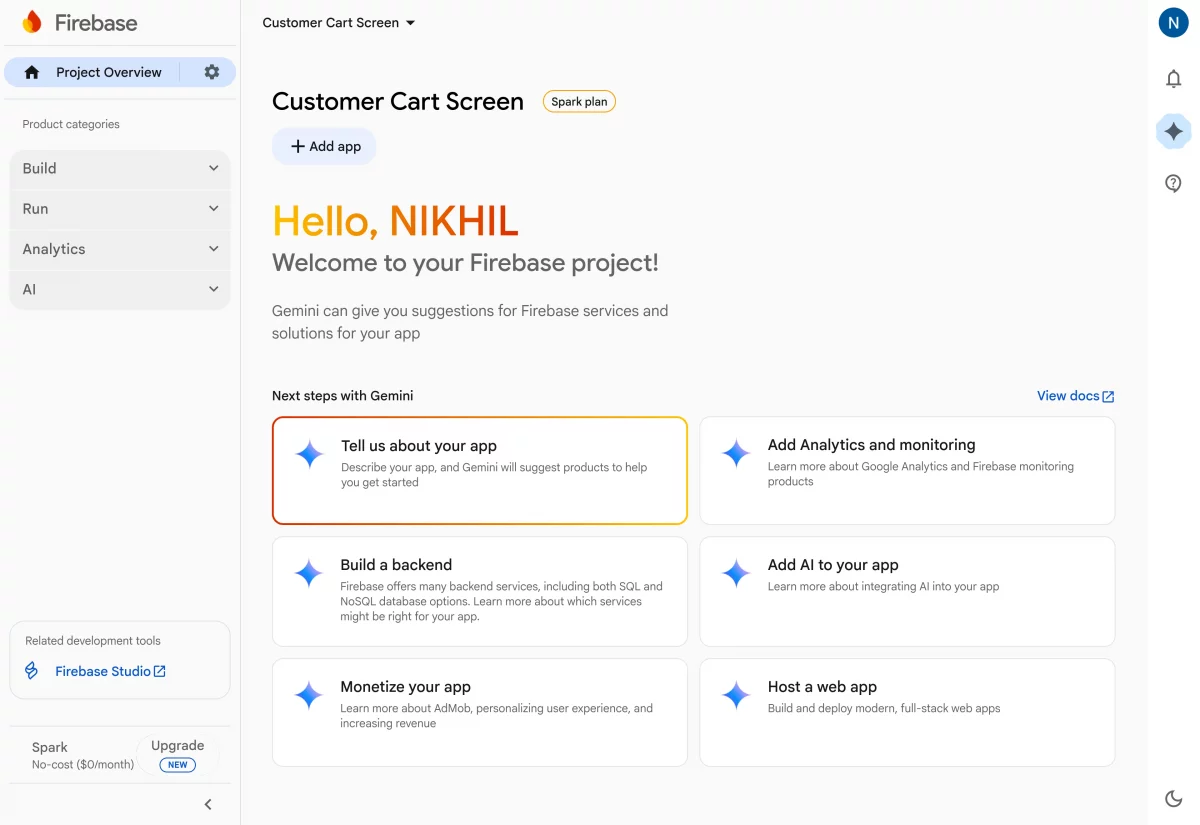
Task: Open project settings gear icon
Action: pyautogui.click(x=212, y=72)
